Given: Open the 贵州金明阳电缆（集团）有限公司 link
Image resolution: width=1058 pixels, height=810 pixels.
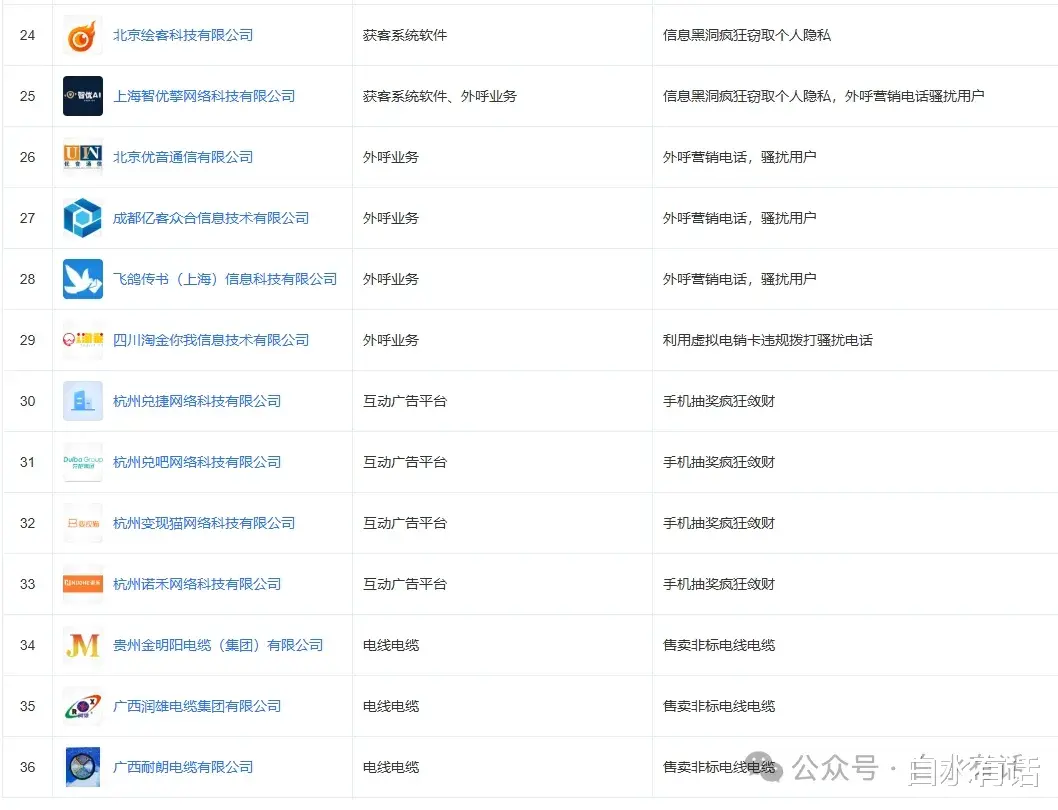Looking at the screenshot, I should [218, 645].
